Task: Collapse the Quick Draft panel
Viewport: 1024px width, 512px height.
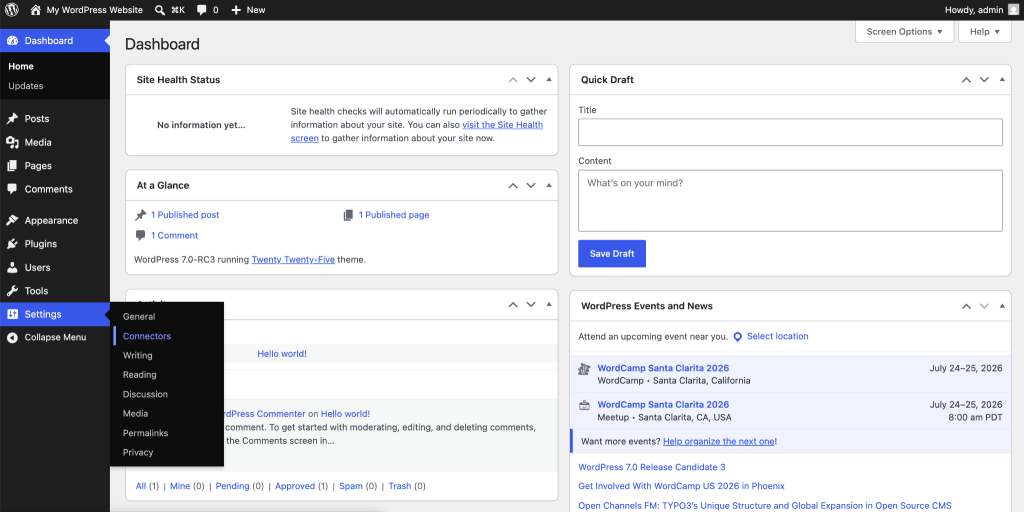Action: coord(1002,80)
